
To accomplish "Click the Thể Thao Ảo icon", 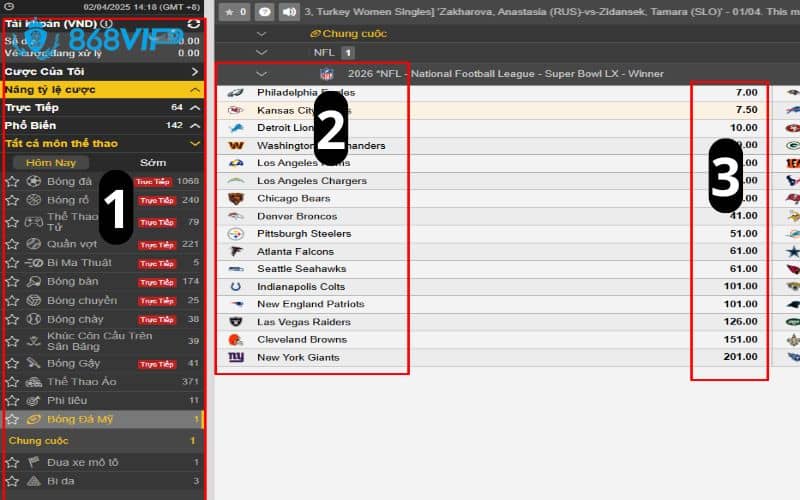I will [34, 382].
